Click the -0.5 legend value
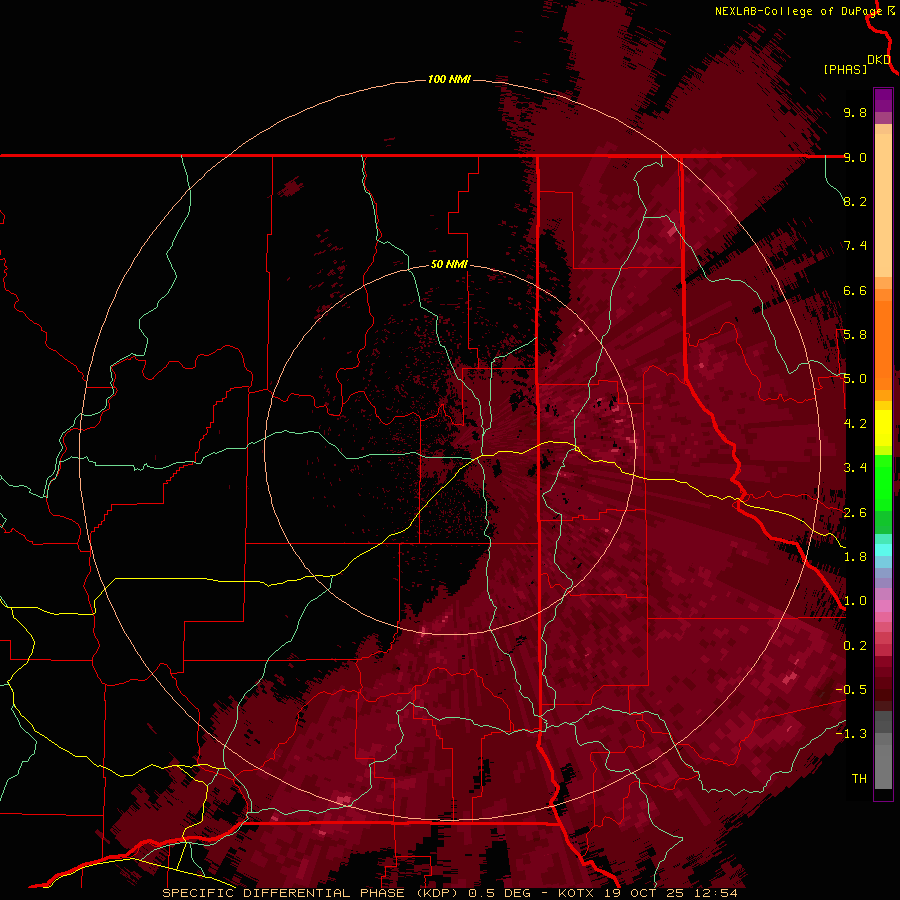The image size is (900, 900). point(851,690)
